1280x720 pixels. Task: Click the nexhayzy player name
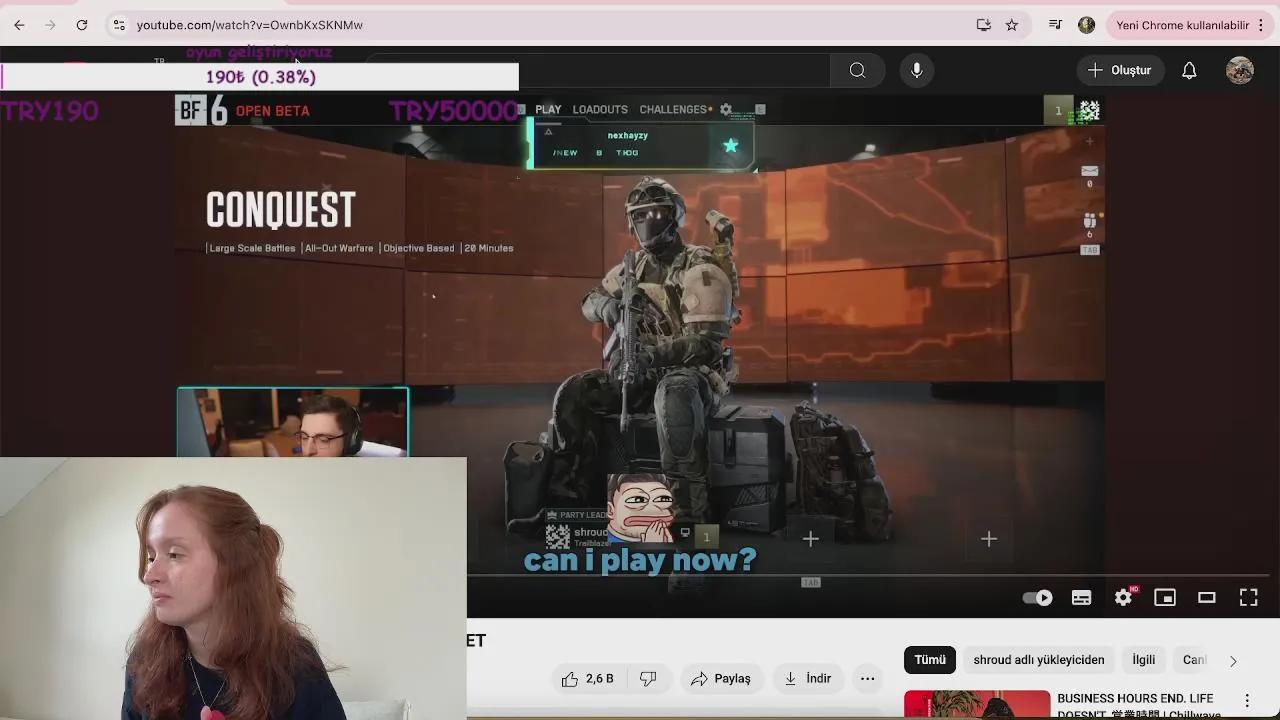pyautogui.click(x=628, y=136)
